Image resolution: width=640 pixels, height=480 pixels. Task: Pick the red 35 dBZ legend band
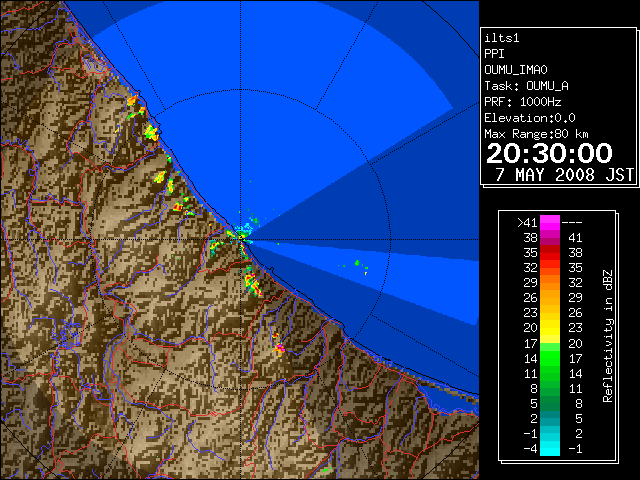coord(550,253)
